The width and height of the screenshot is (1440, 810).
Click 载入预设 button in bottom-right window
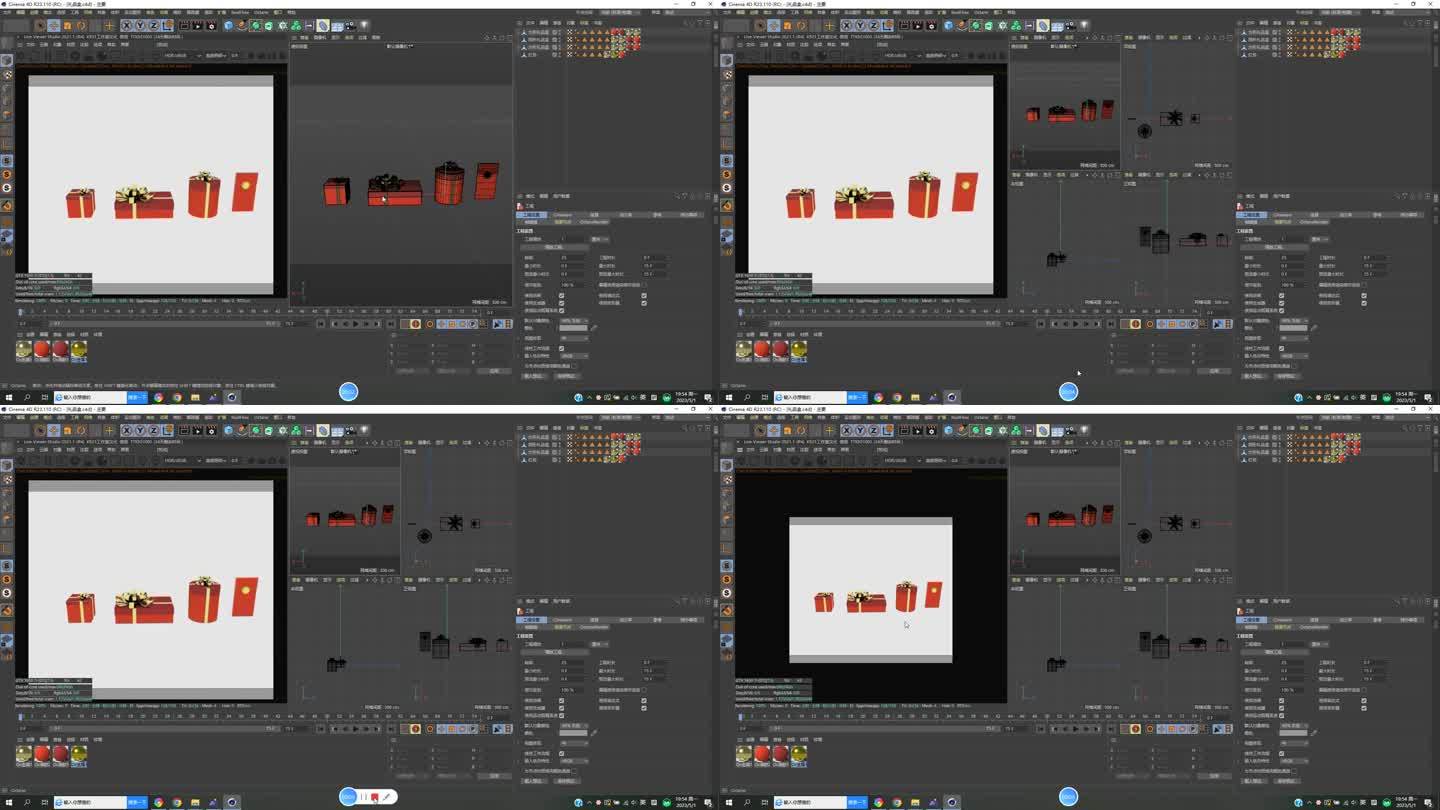coord(1255,781)
